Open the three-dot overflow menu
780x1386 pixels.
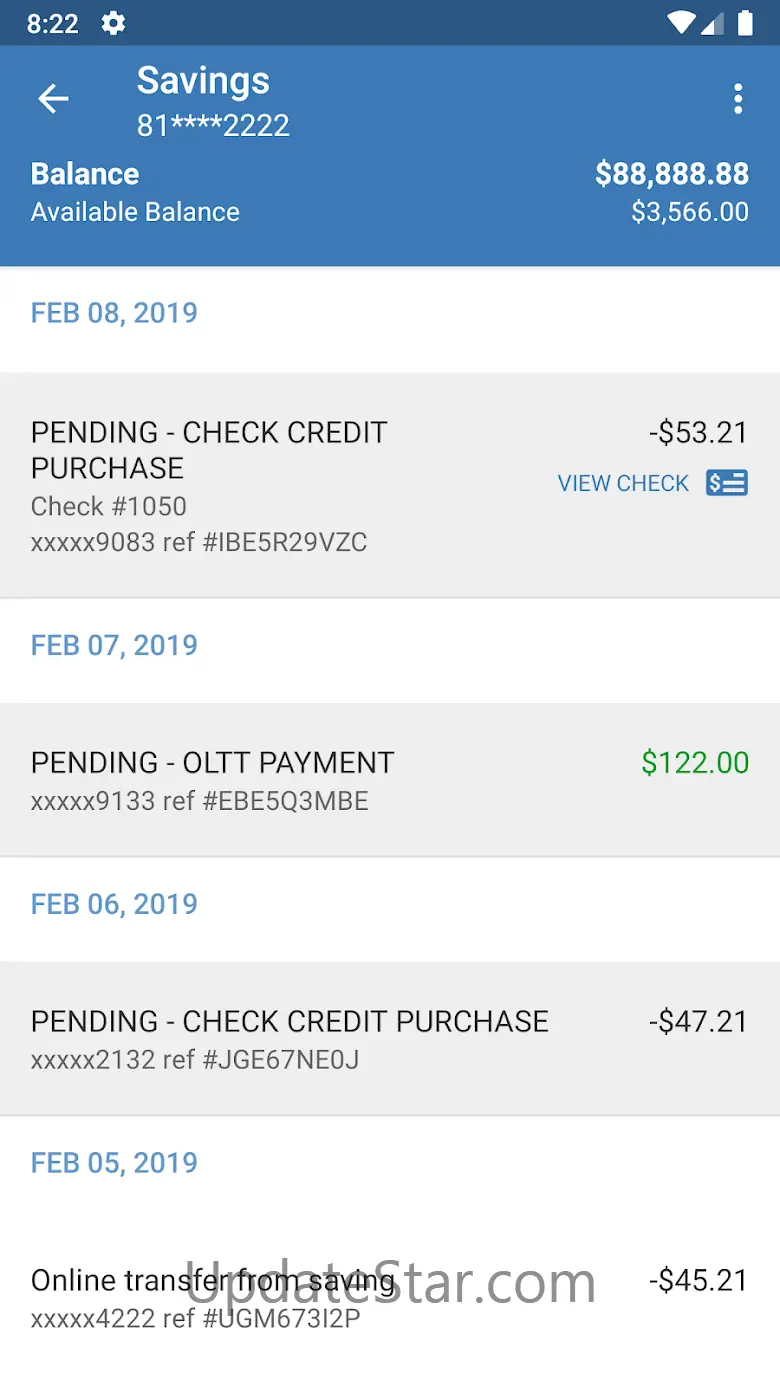[738, 98]
